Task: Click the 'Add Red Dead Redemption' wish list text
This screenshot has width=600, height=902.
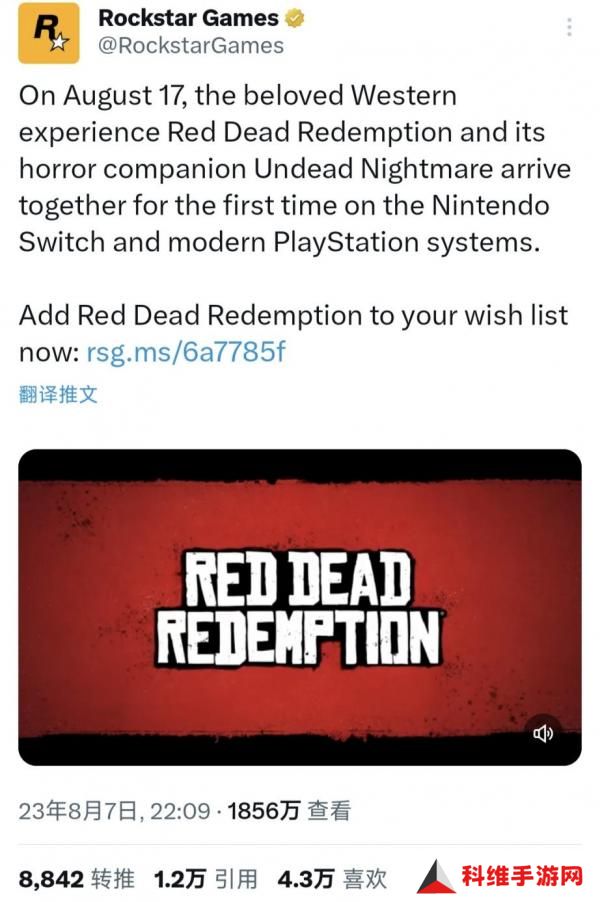Action: (293, 333)
